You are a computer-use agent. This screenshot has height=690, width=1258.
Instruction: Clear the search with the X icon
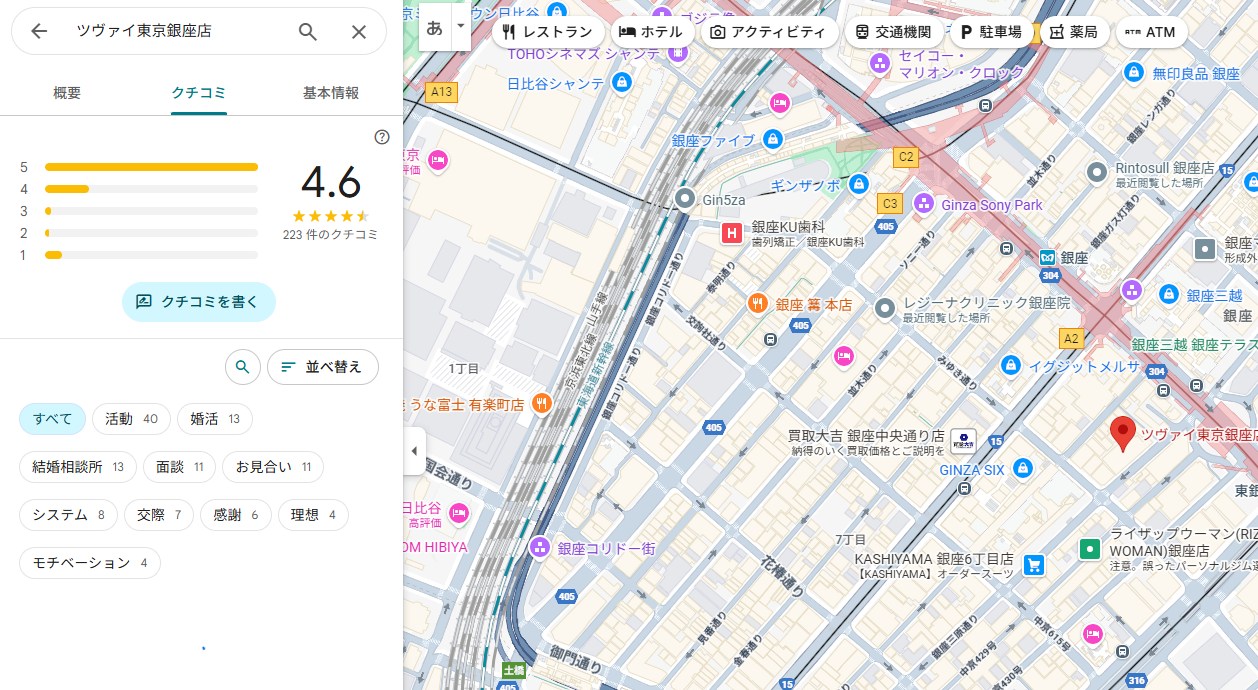359,31
